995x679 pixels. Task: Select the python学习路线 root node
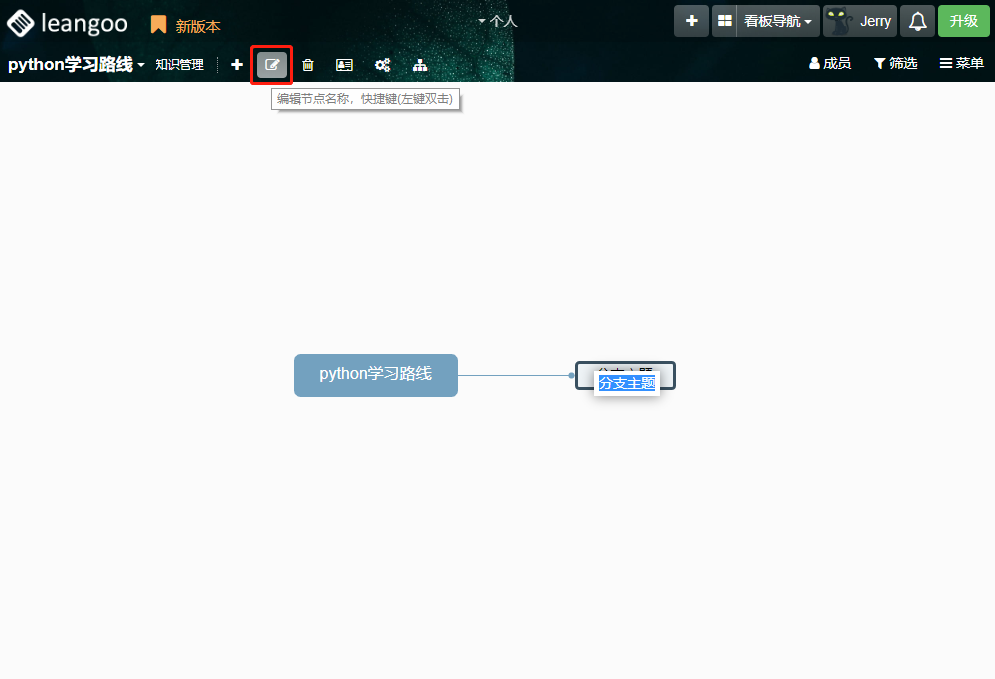pos(376,375)
